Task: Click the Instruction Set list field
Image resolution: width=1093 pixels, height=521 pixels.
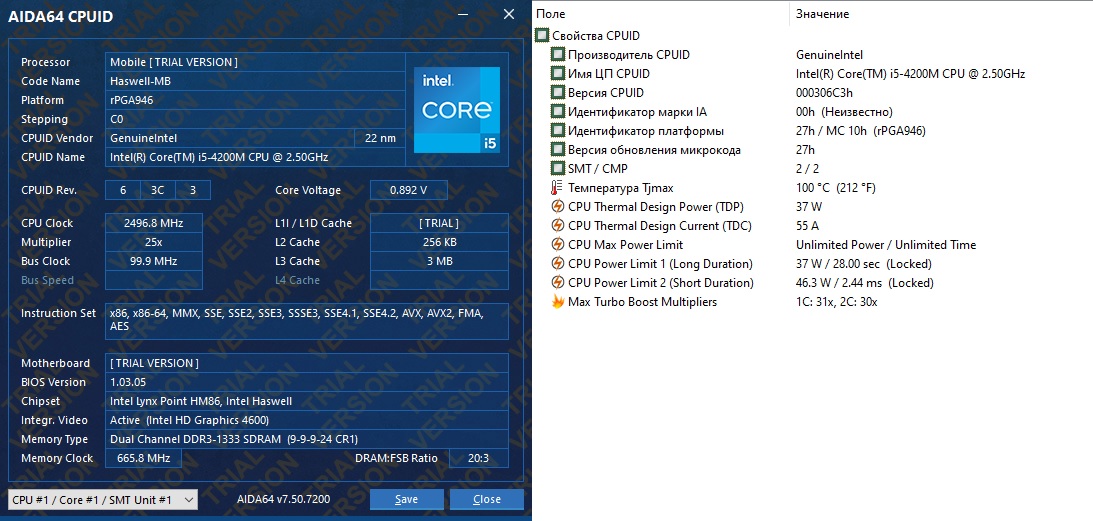Action: point(307,321)
